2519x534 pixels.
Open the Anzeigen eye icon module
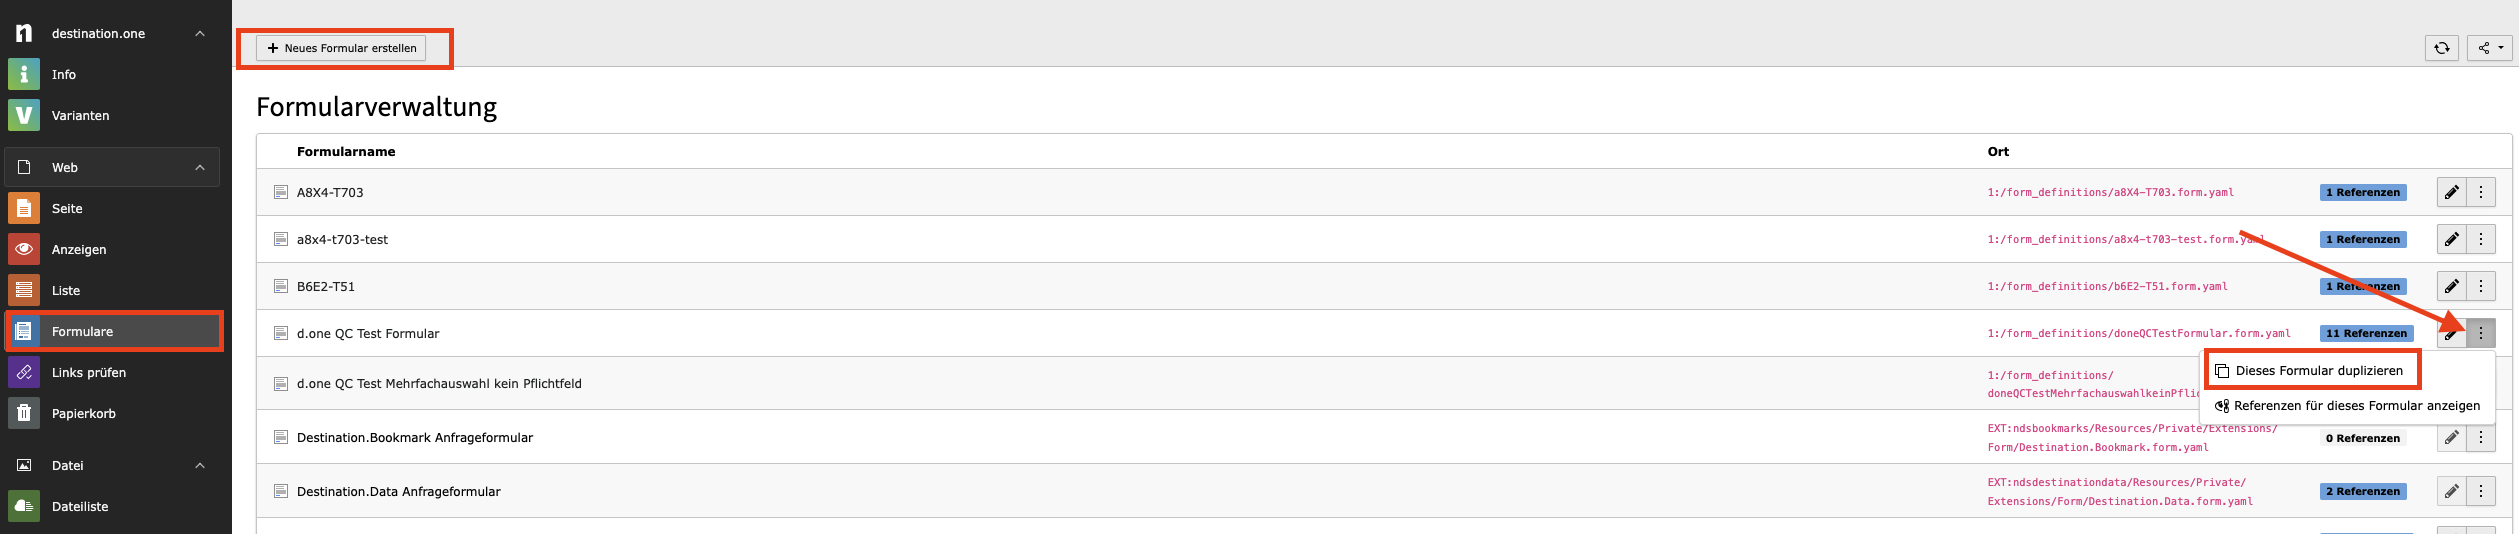24,250
